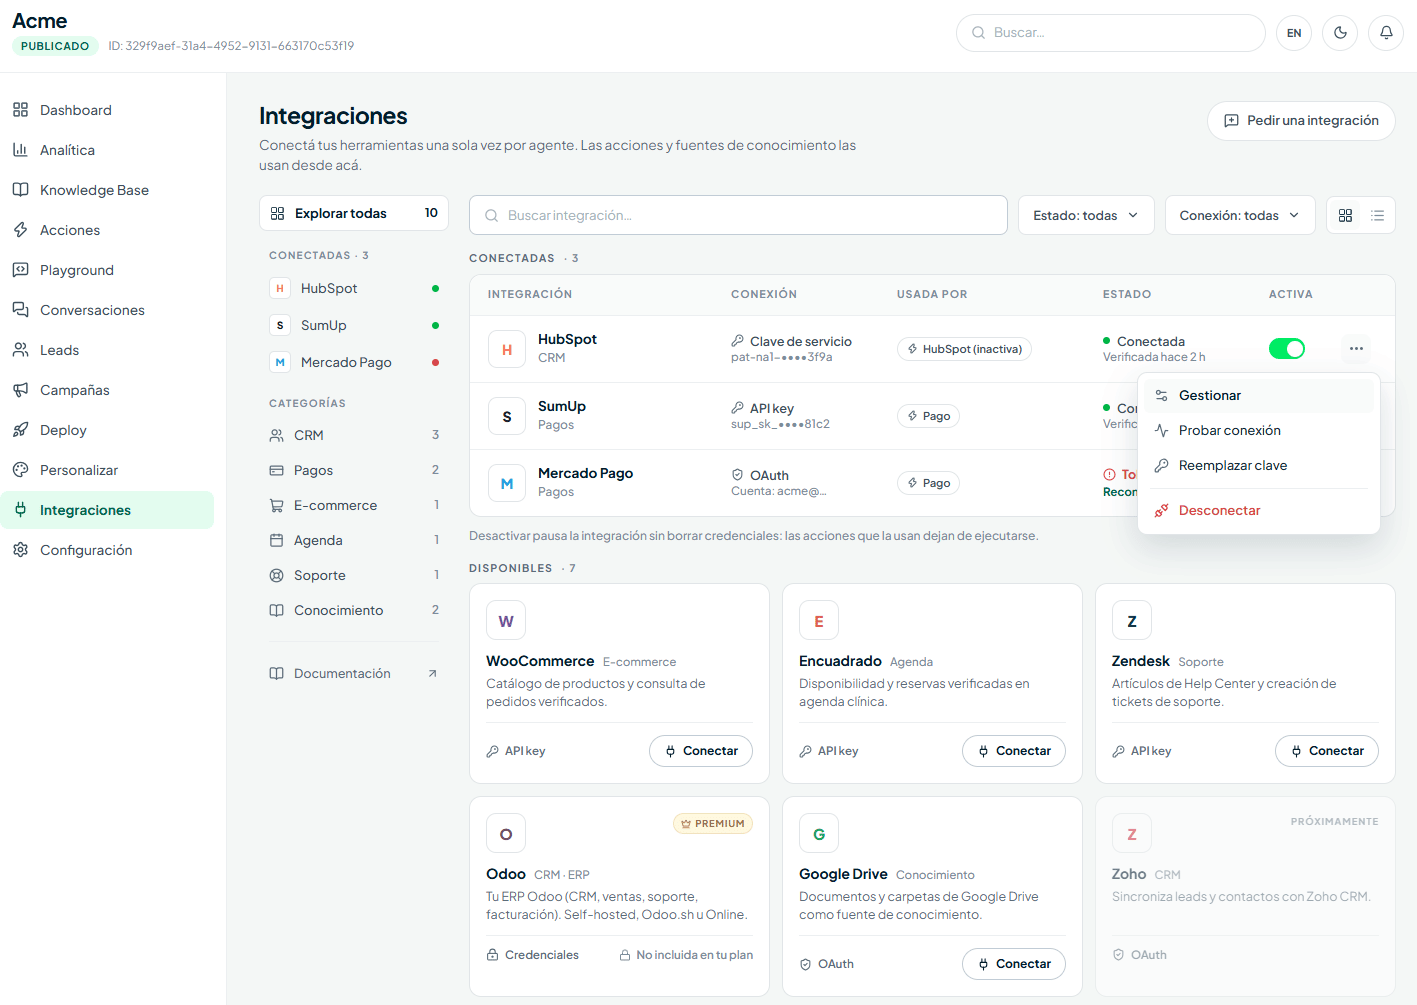Viewport: 1417px width, 1005px height.
Task: Click the WooCommerce card logo
Action: click(x=506, y=621)
